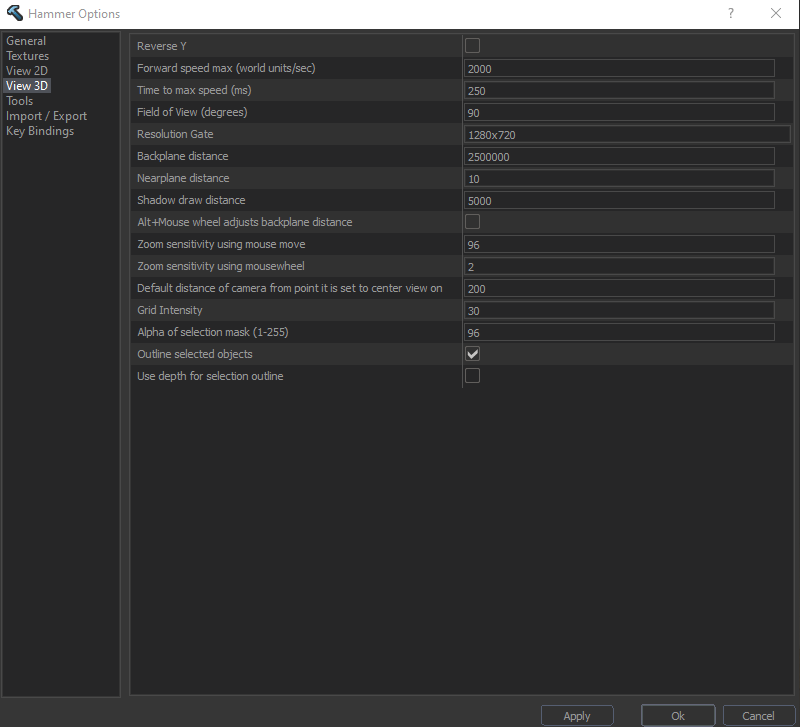Select the View 2D category
The width and height of the screenshot is (800, 727).
tap(27, 70)
